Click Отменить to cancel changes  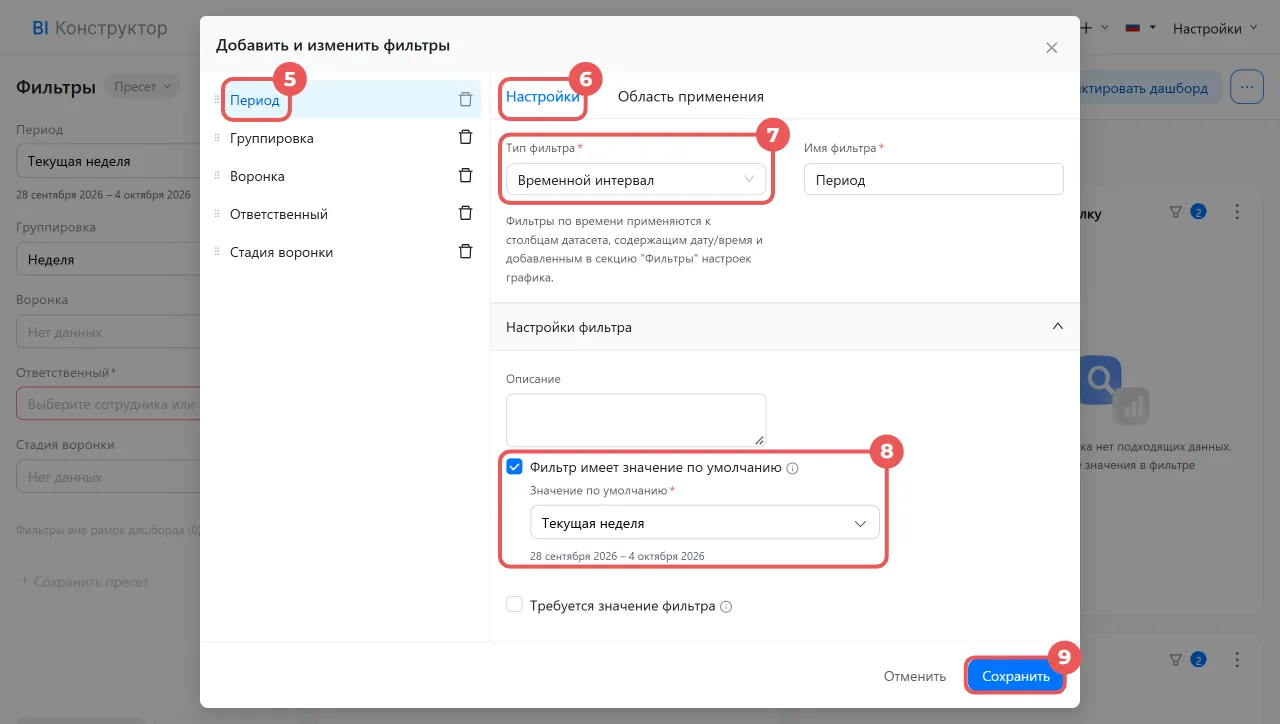(915, 676)
